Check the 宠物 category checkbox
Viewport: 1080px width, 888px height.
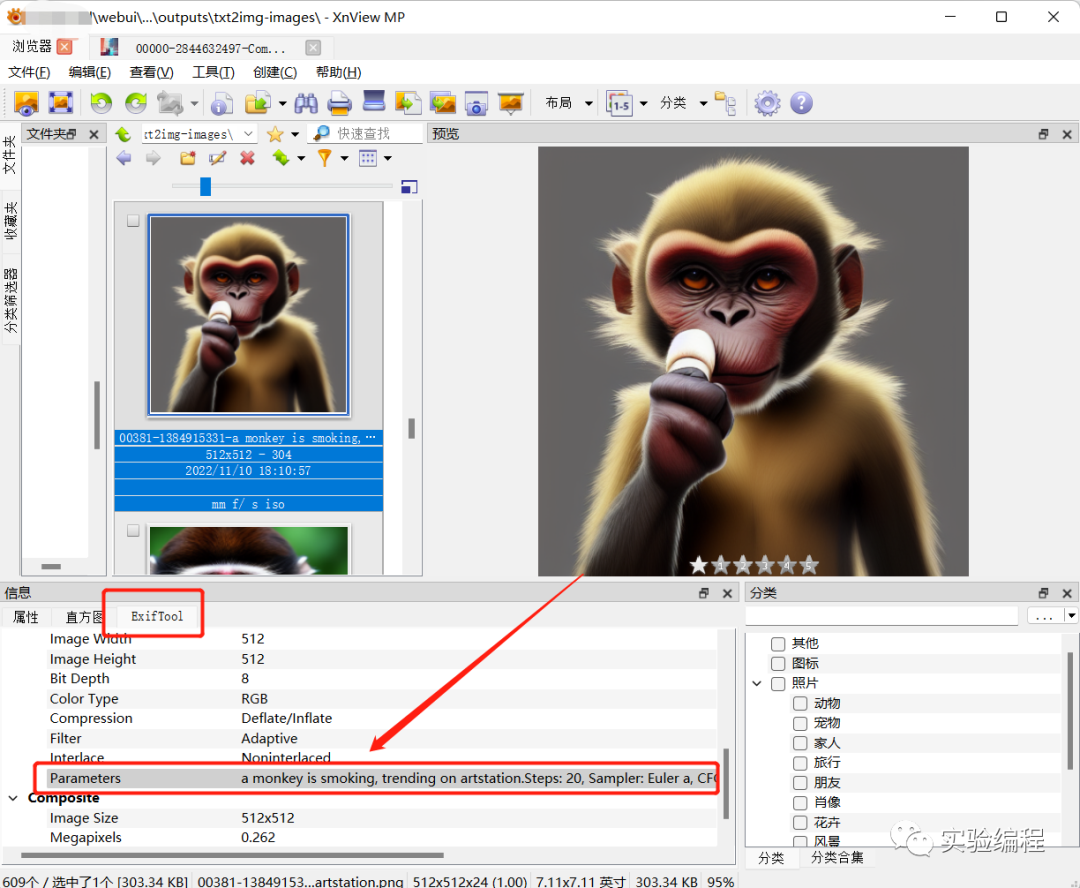[x=800, y=723]
